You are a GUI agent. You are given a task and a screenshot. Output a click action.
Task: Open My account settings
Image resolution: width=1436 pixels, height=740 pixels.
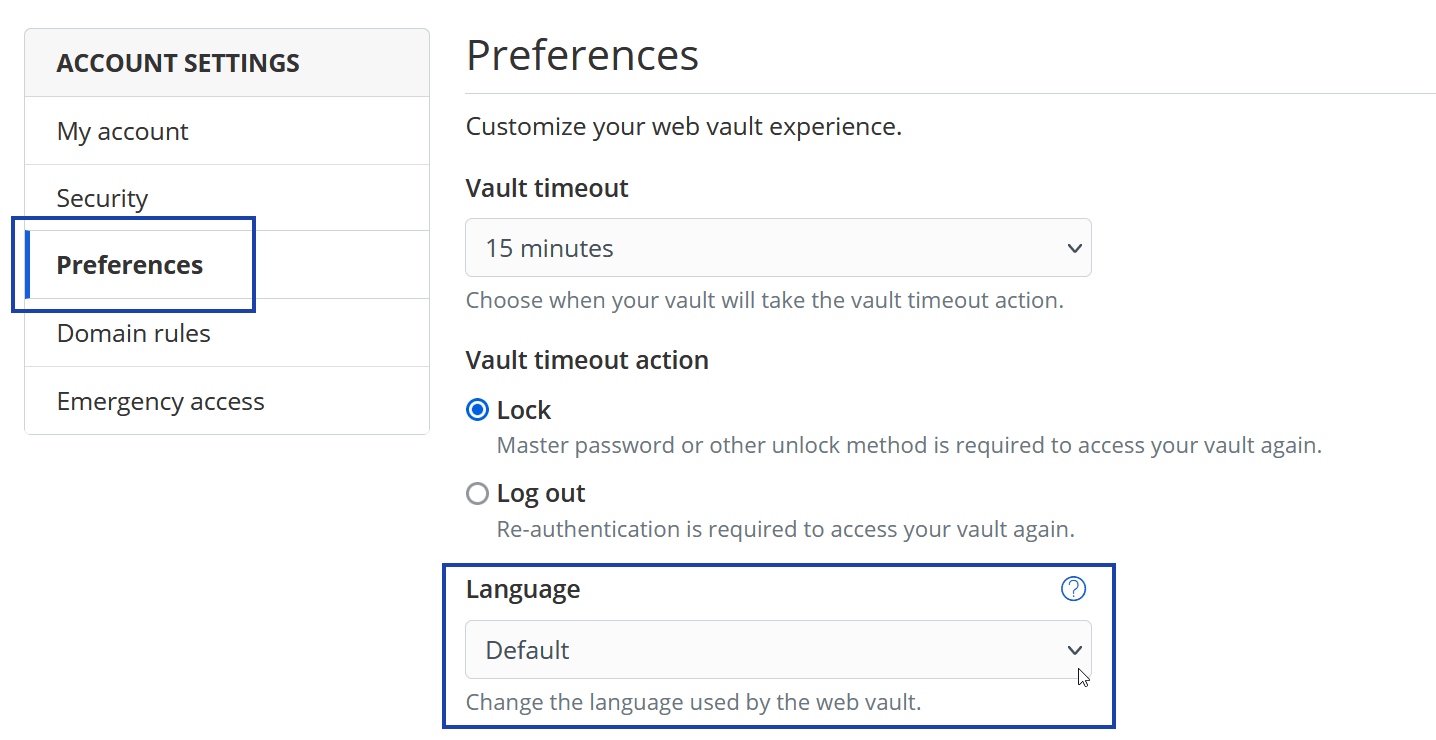click(123, 131)
